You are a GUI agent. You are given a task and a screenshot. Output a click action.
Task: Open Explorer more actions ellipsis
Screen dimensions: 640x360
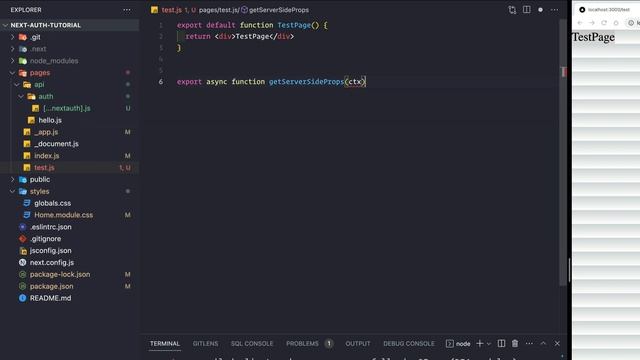click(x=127, y=10)
